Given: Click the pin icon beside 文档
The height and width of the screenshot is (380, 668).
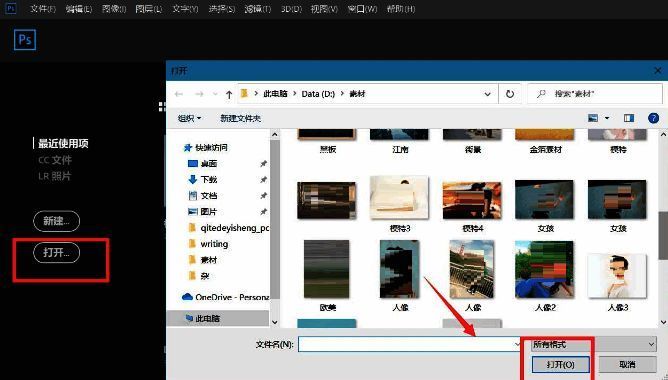Looking at the screenshot, I should (264, 196).
